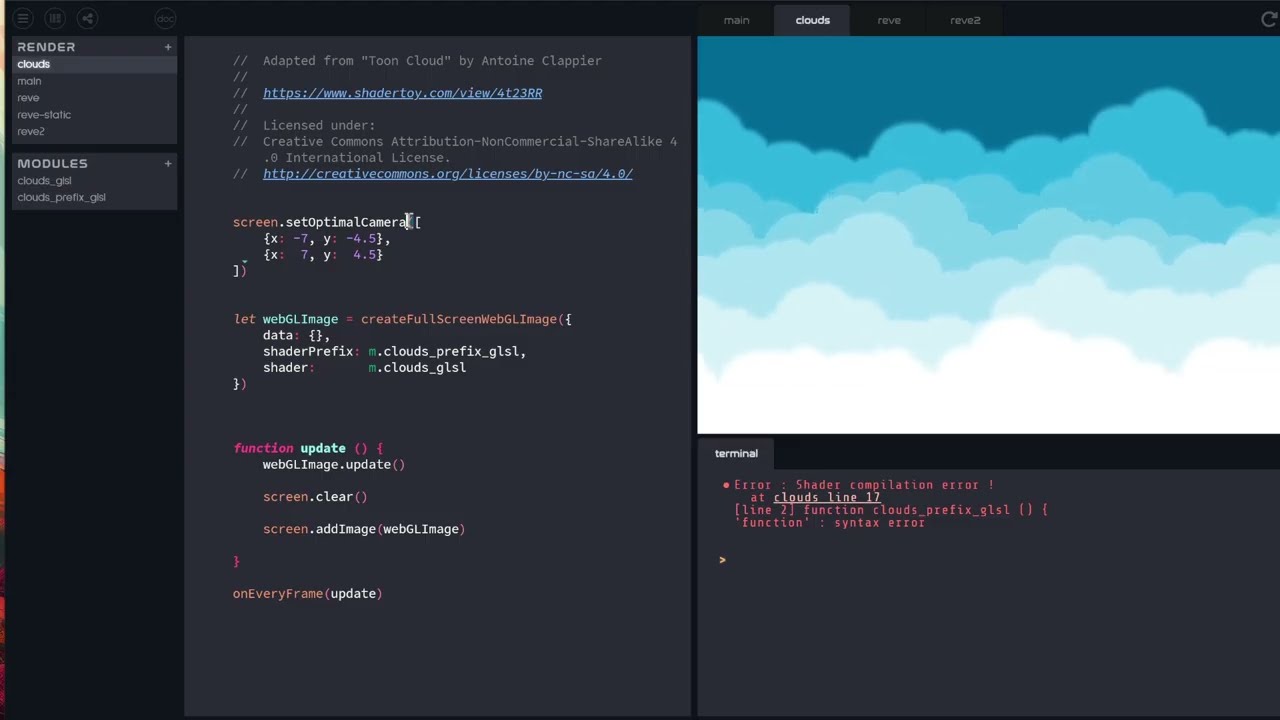The height and width of the screenshot is (720, 1280).
Task: Click 'screen.clear()' in the code
Action: coord(315,497)
